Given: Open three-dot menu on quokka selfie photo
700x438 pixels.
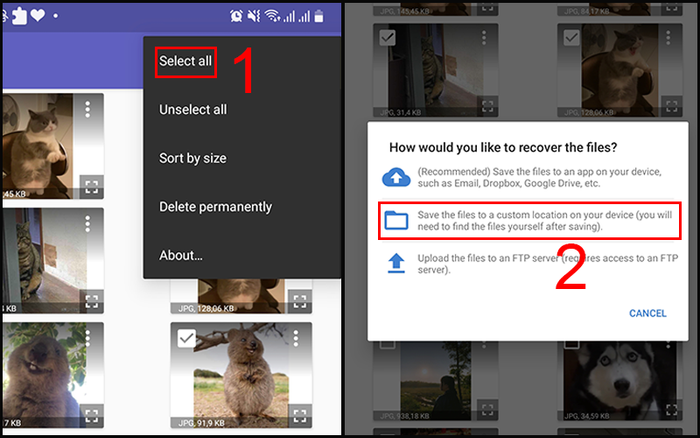Looking at the screenshot, I should (x=88, y=338).
